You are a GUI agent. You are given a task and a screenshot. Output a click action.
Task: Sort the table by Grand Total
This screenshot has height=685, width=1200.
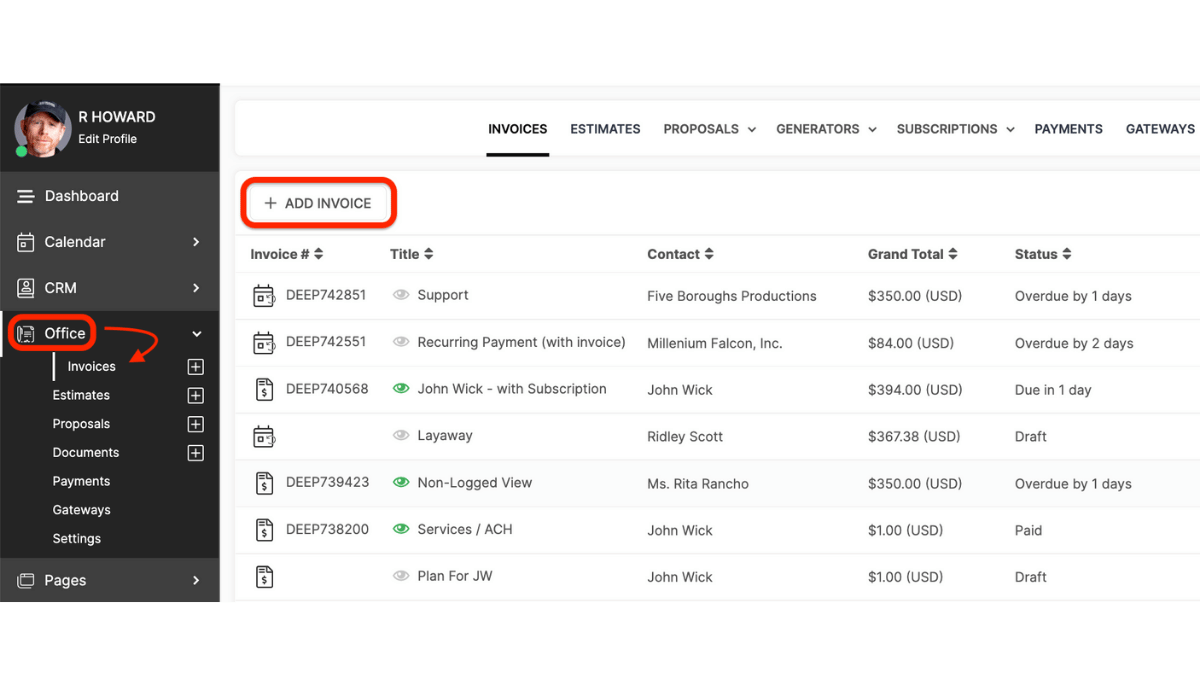[911, 254]
